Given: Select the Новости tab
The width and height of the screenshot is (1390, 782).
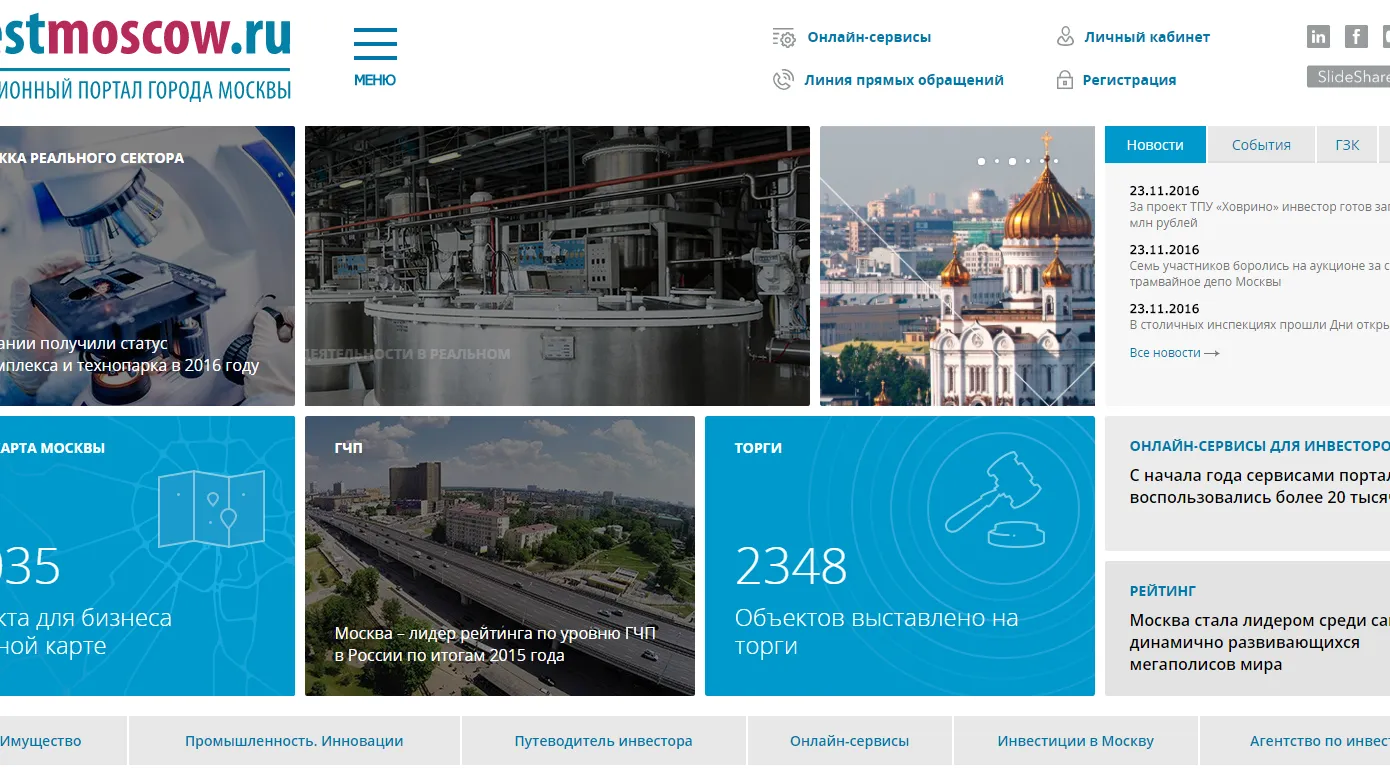Looking at the screenshot, I should click(x=1155, y=145).
